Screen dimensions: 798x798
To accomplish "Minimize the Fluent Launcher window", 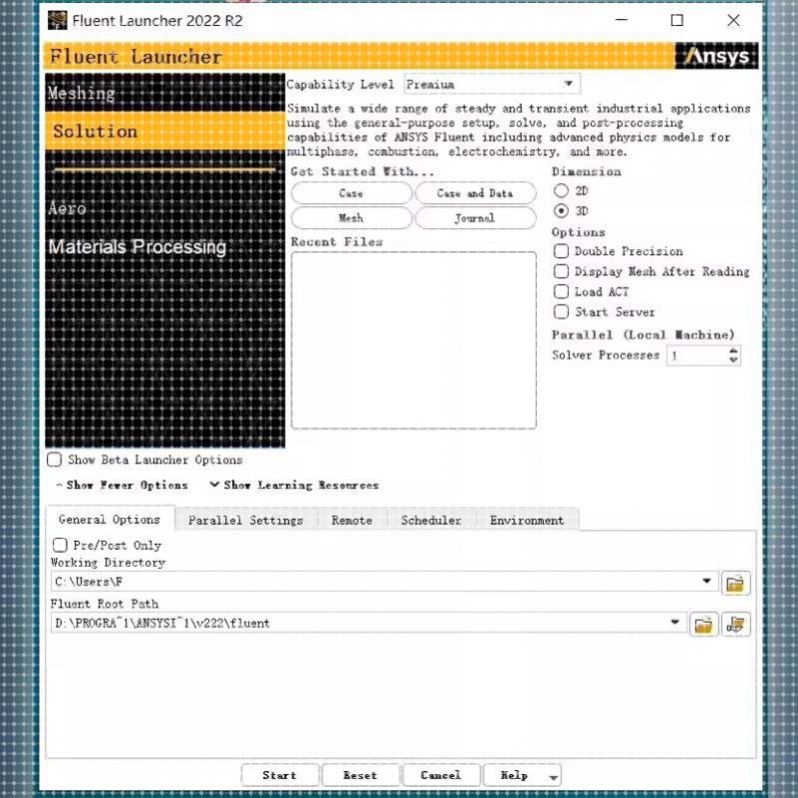I will 621,20.
